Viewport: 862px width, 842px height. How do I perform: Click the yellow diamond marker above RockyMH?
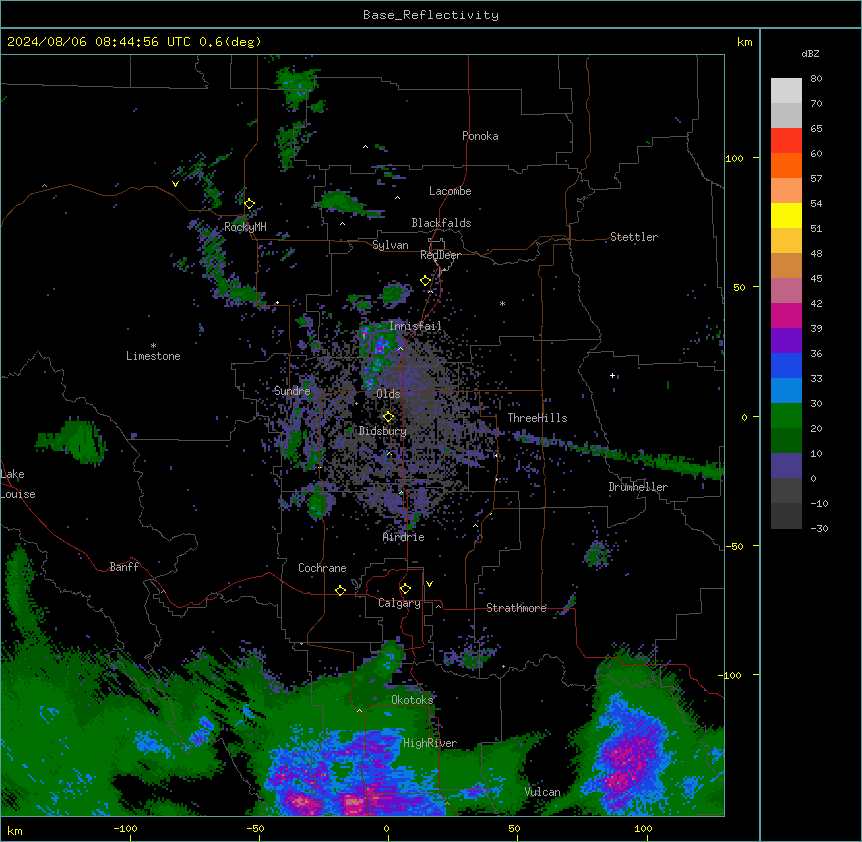(x=249, y=203)
